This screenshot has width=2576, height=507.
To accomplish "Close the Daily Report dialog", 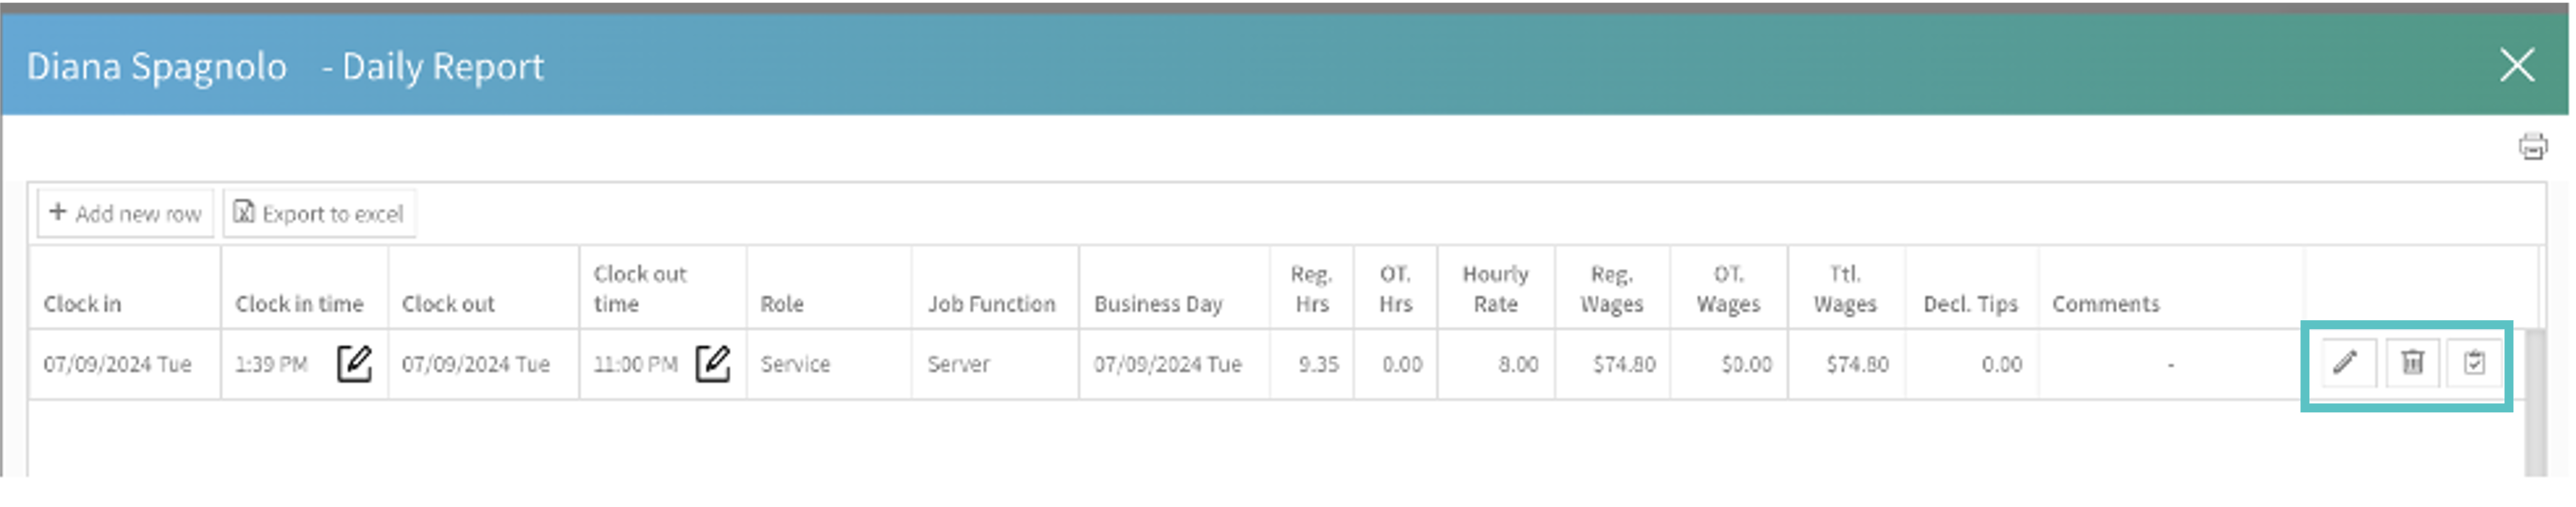I will click(2516, 66).
